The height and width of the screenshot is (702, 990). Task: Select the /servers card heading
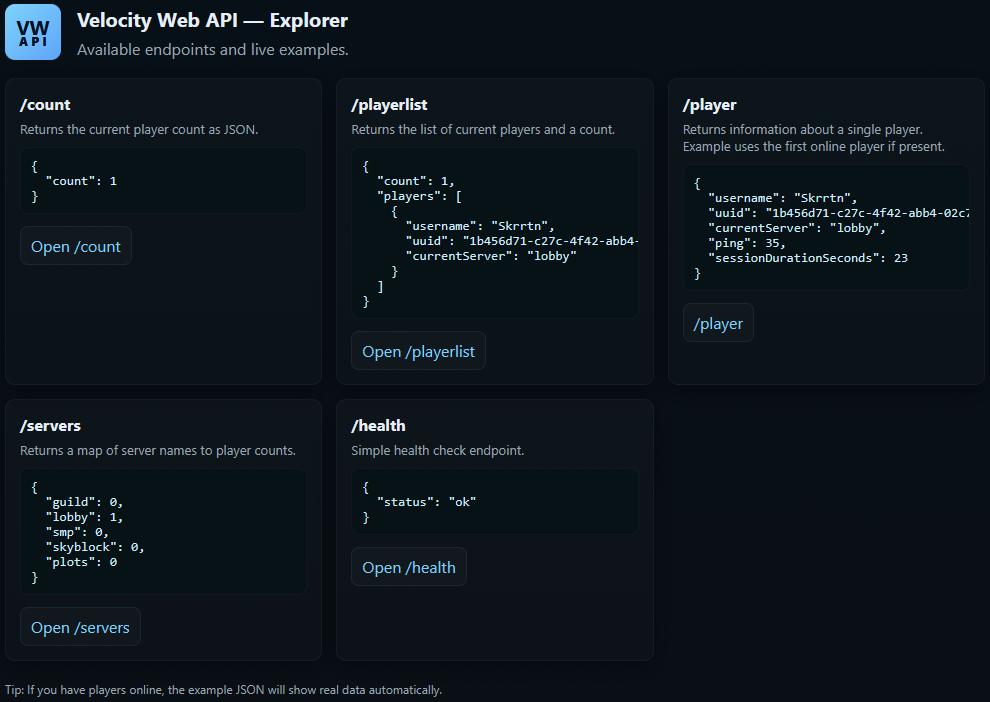(x=50, y=425)
